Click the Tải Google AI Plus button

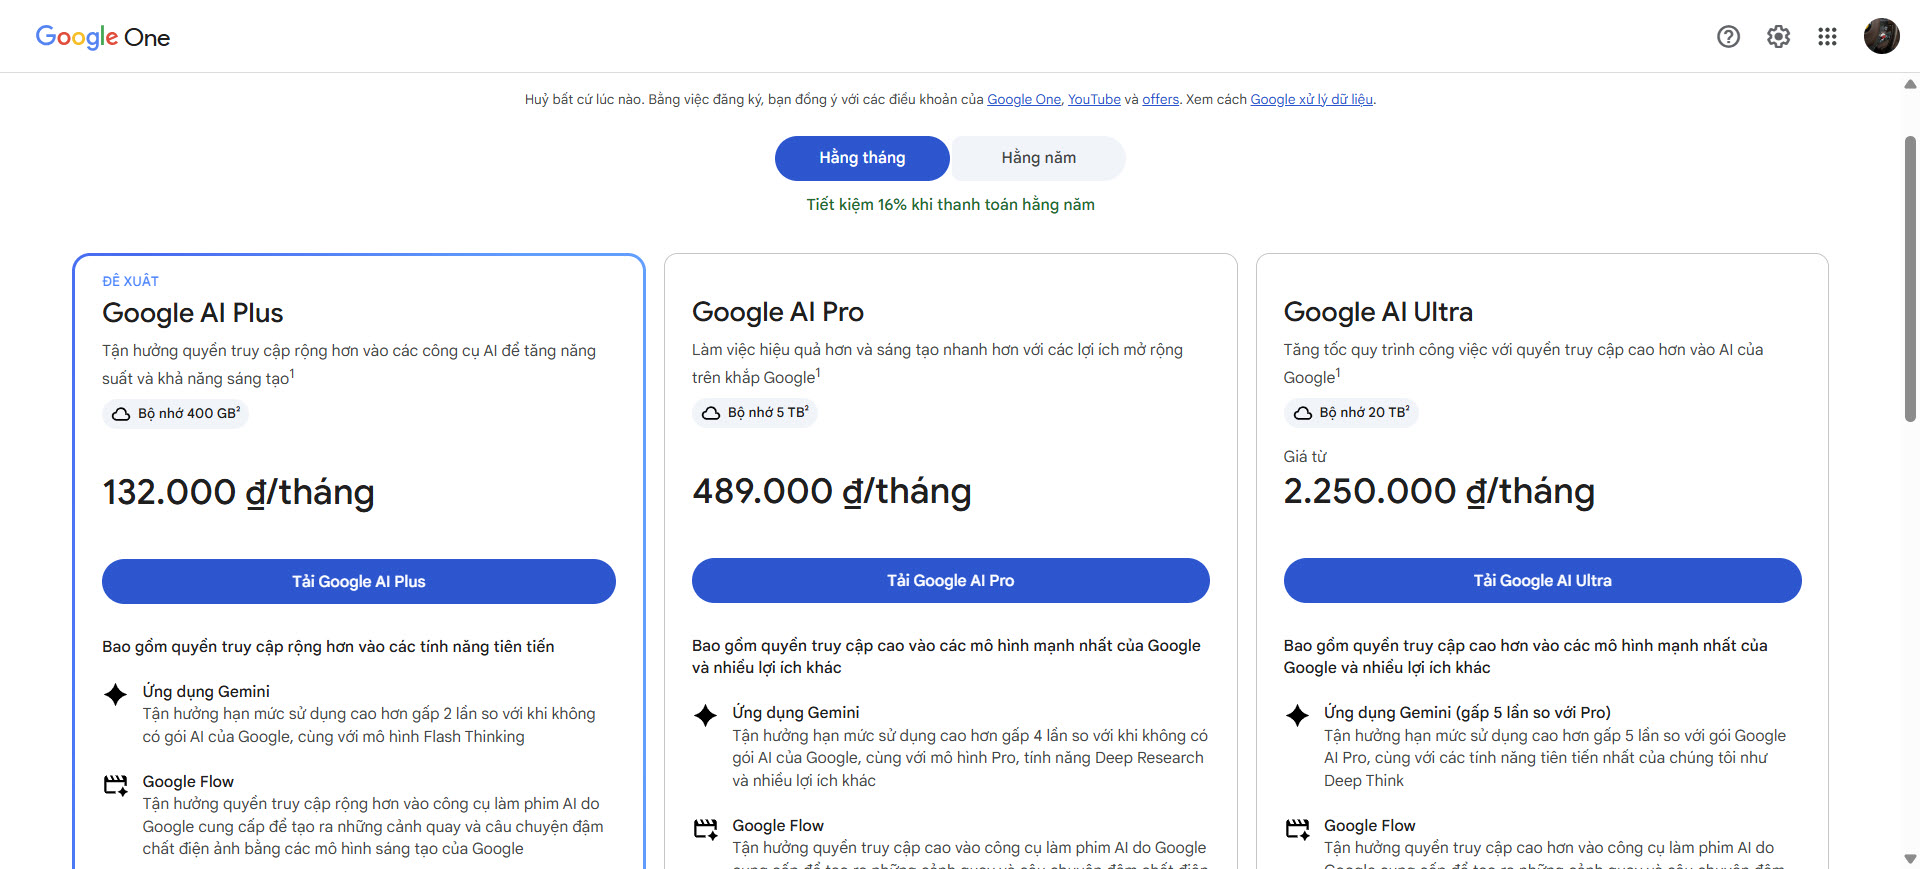[x=359, y=581]
